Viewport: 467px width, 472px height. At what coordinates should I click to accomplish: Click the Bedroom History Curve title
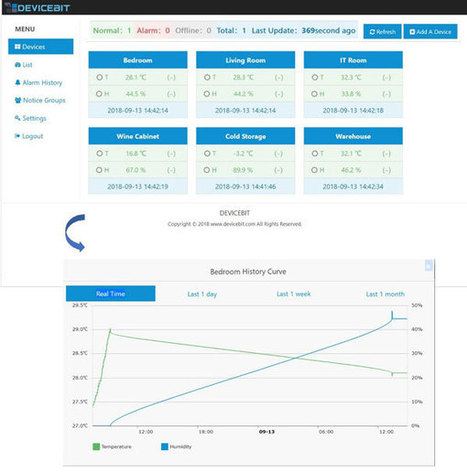pyautogui.click(x=248, y=271)
